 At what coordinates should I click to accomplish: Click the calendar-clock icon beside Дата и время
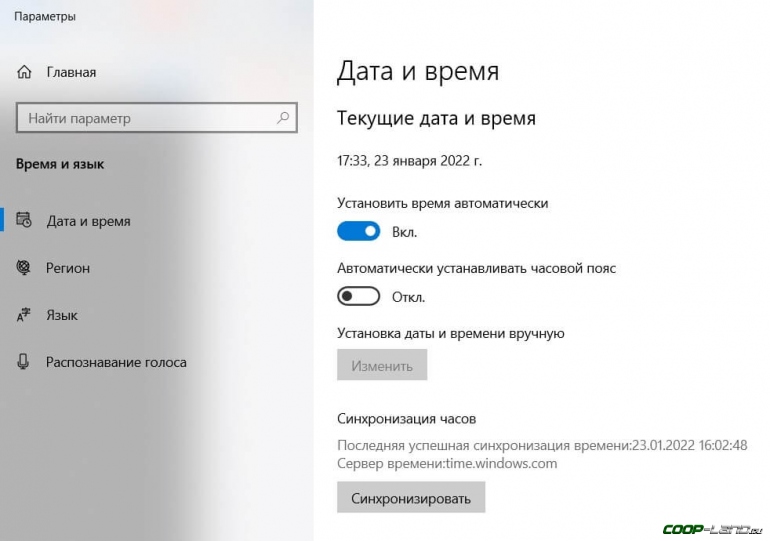coord(24,221)
